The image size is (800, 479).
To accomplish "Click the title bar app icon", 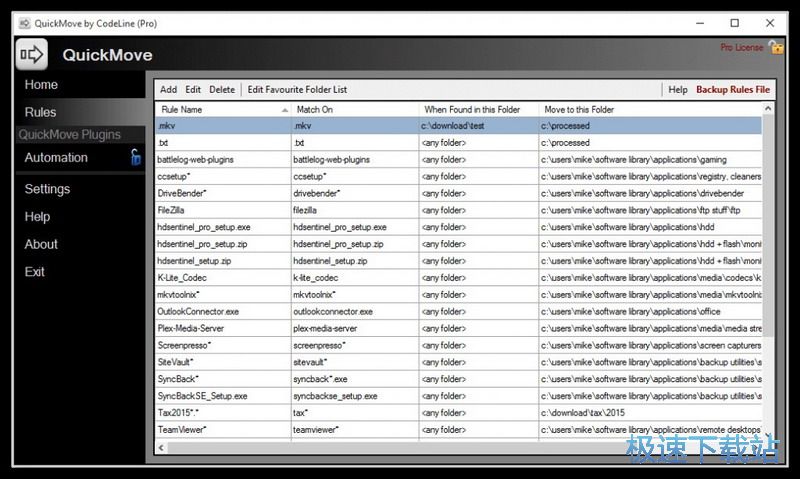I will (x=23, y=22).
